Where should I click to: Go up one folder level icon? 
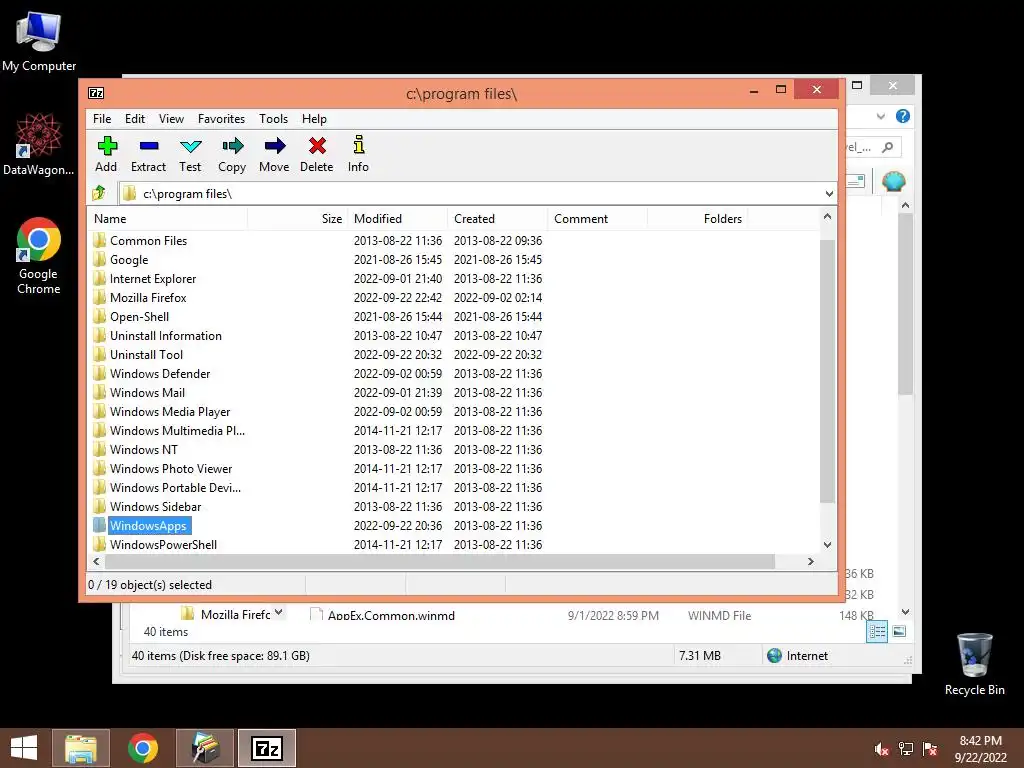[99, 193]
